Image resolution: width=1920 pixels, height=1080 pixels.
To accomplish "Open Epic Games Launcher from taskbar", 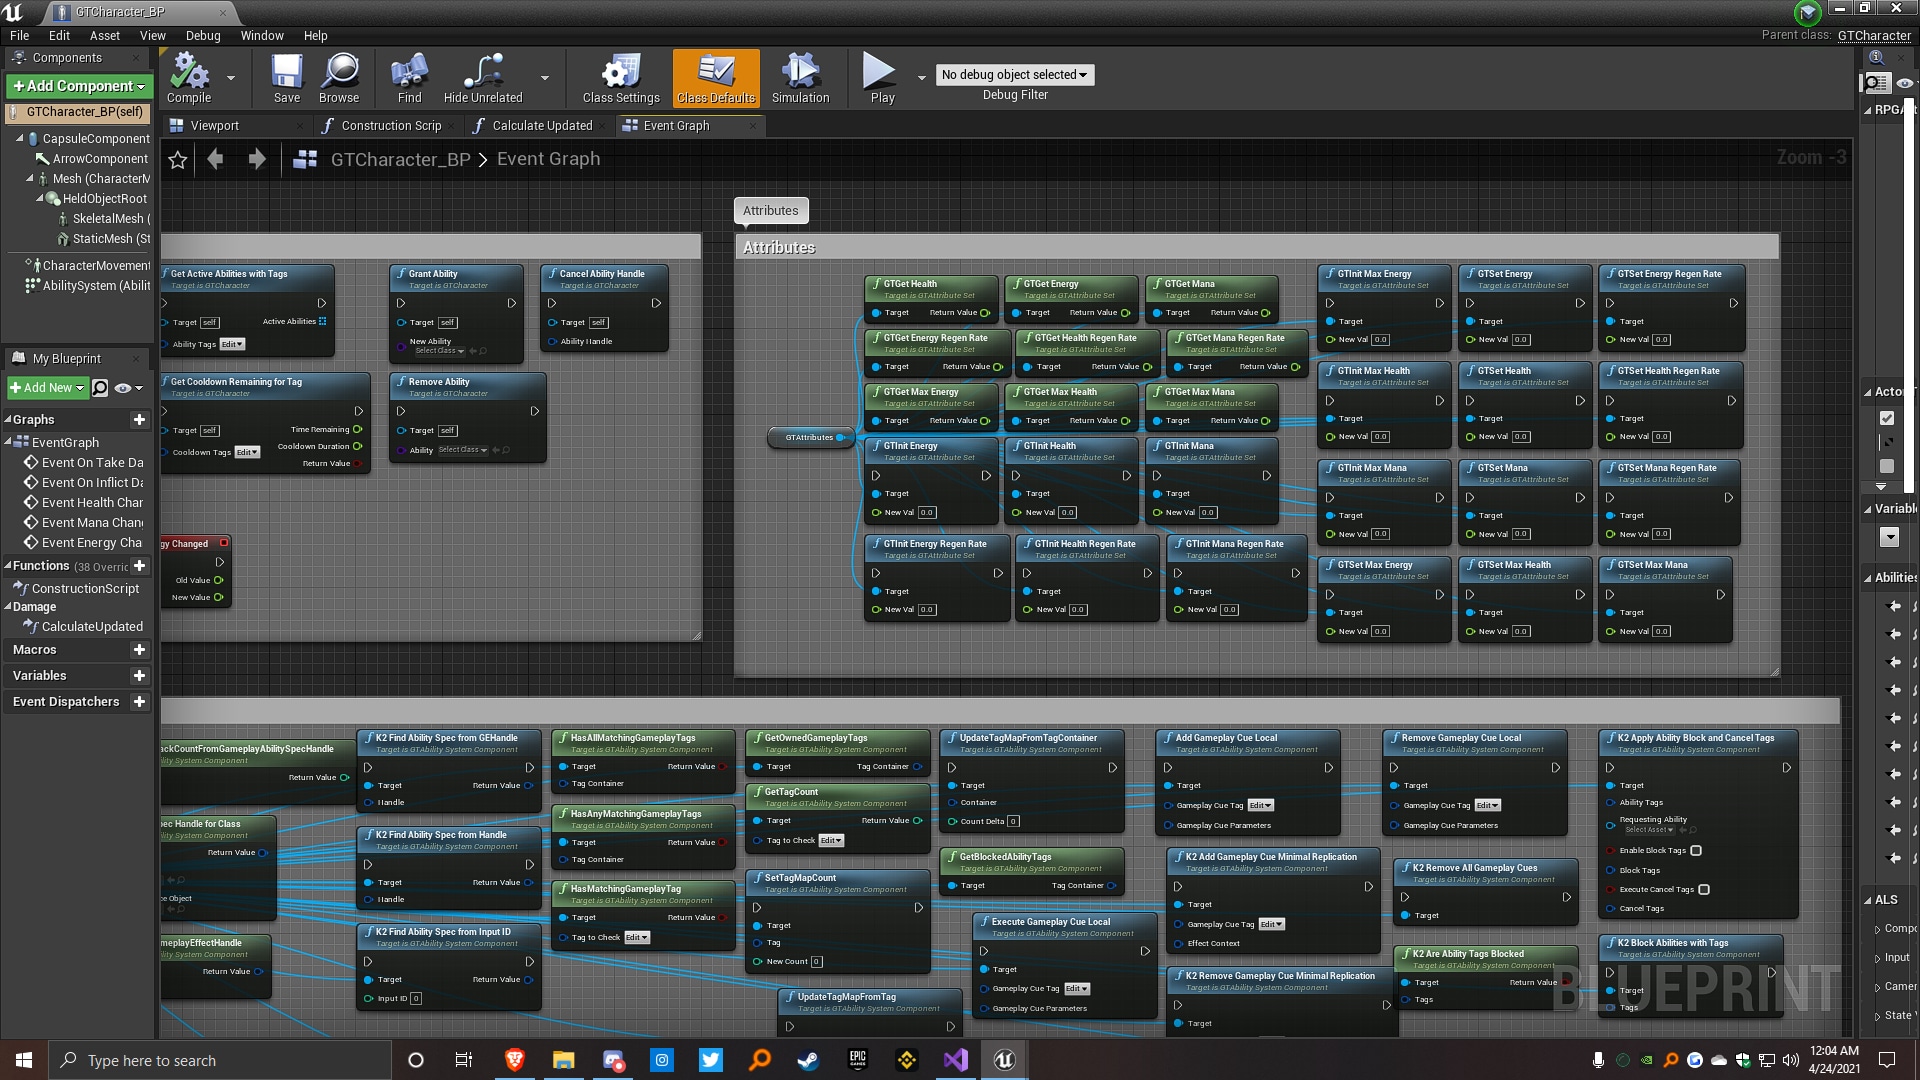I will (x=857, y=1060).
